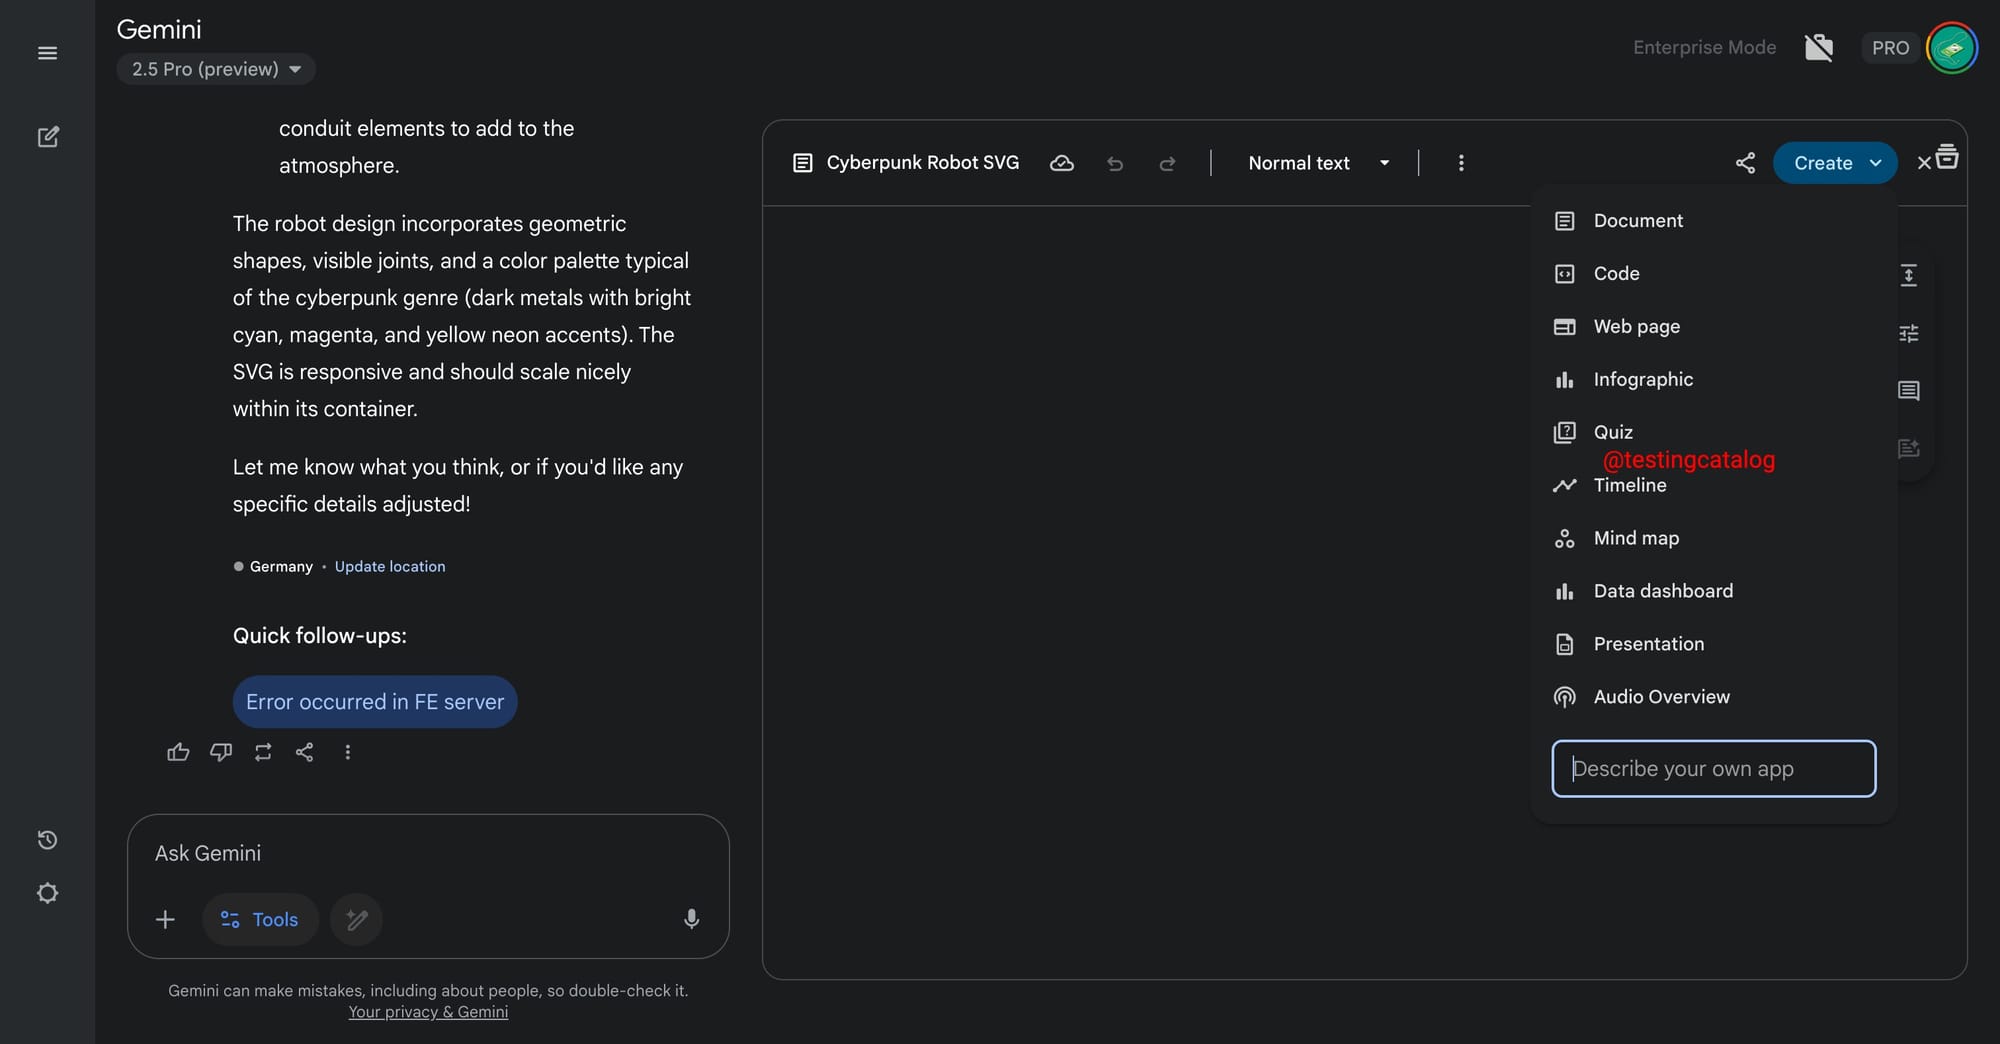Viewport: 2000px width, 1044px height.
Task: Choose Audio Overview option
Action: click(x=1713, y=697)
